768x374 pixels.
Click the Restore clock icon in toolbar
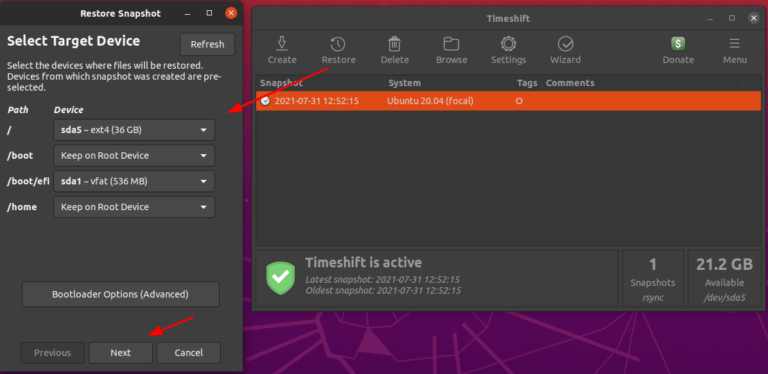(338, 44)
